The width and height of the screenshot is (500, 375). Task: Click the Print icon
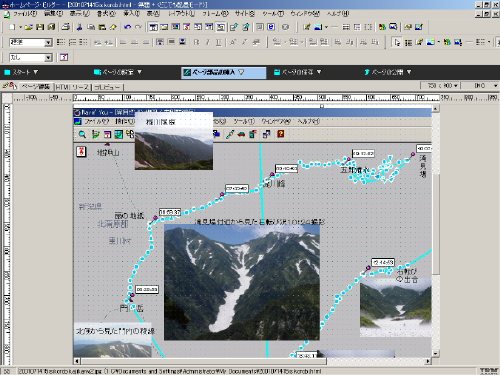click(66, 27)
